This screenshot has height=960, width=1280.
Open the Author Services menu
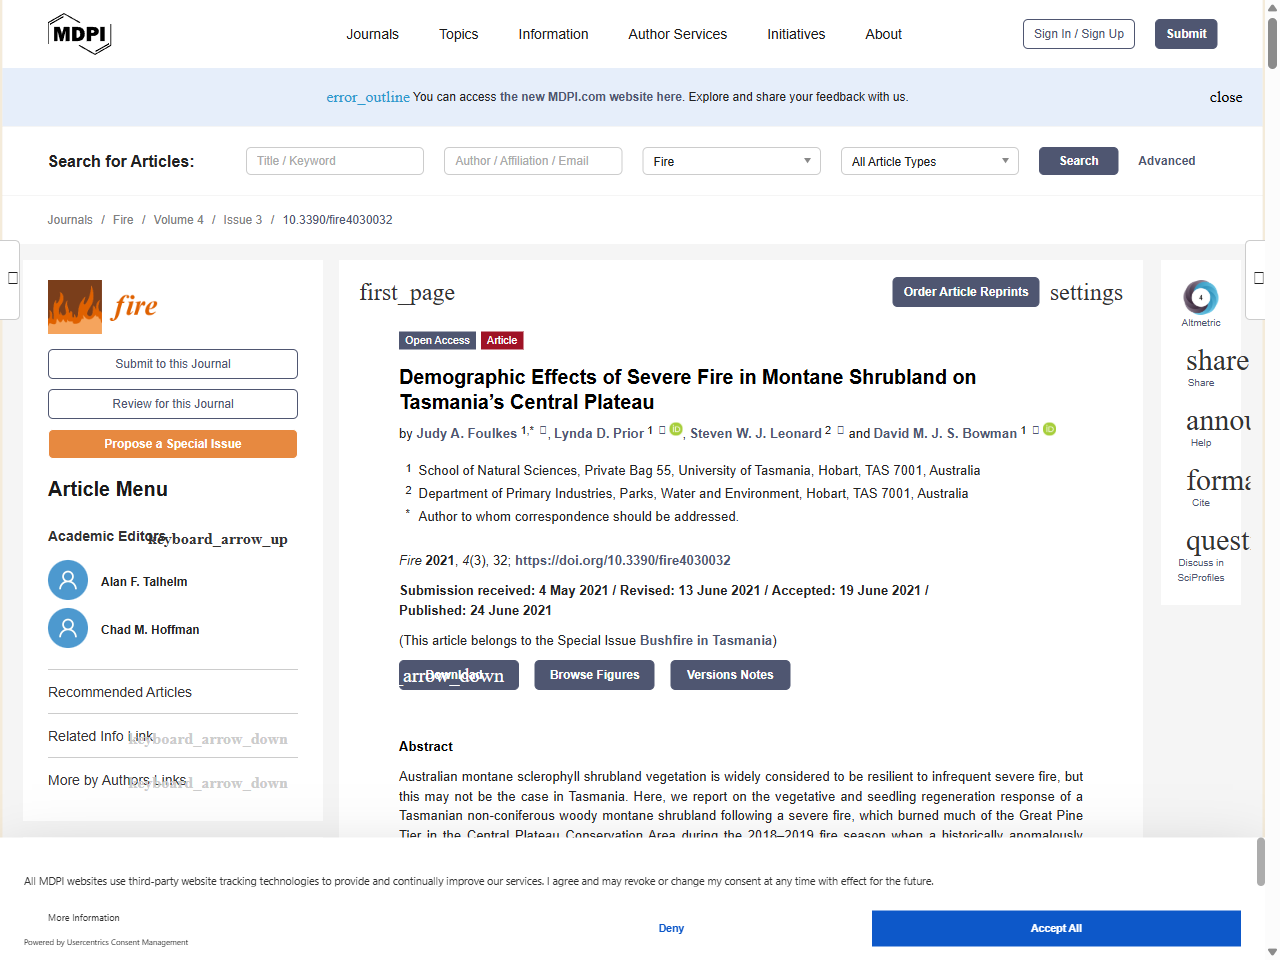coord(677,34)
